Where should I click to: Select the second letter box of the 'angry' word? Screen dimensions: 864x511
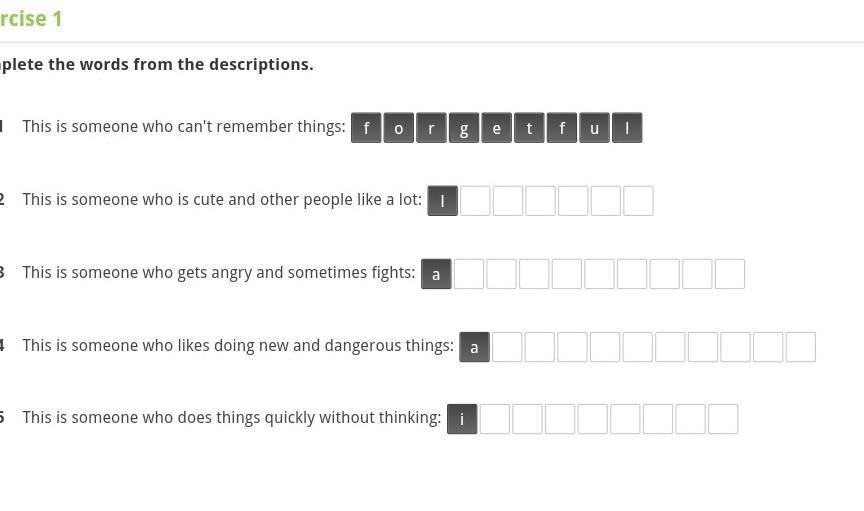469,274
